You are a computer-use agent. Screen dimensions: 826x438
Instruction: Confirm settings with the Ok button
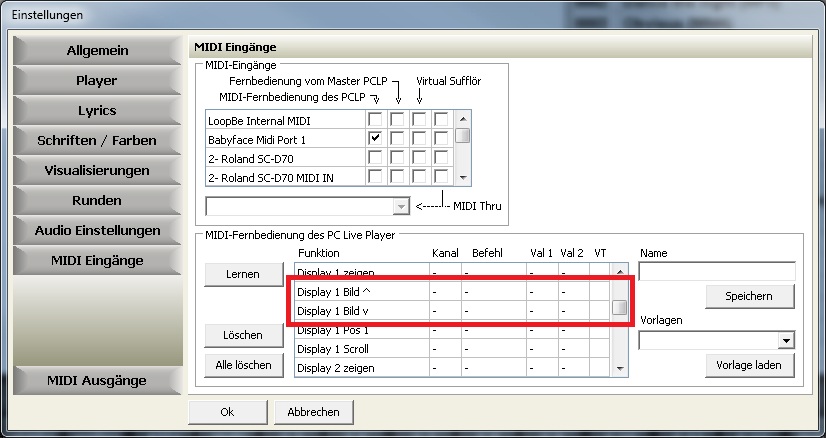pyautogui.click(x=227, y=411)
